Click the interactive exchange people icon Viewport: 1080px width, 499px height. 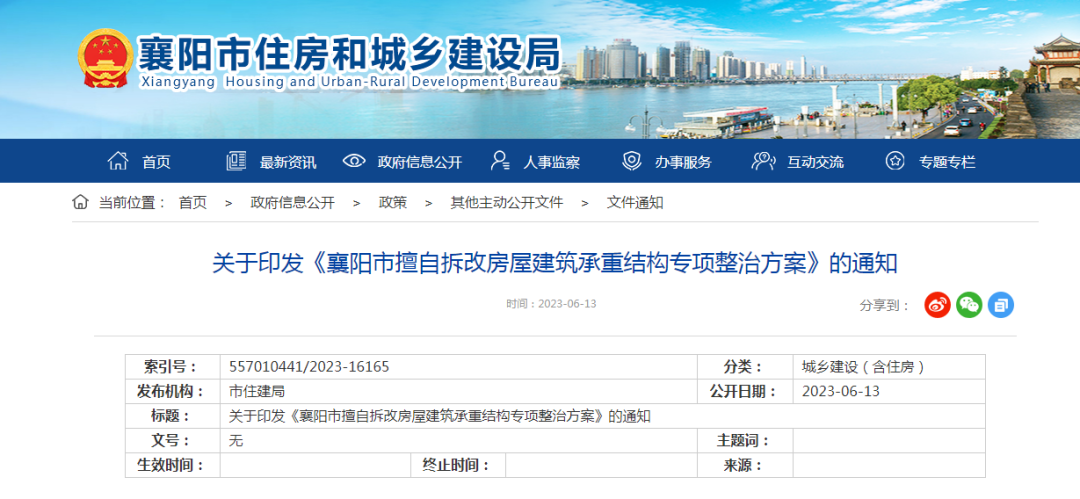pos(763,161)
